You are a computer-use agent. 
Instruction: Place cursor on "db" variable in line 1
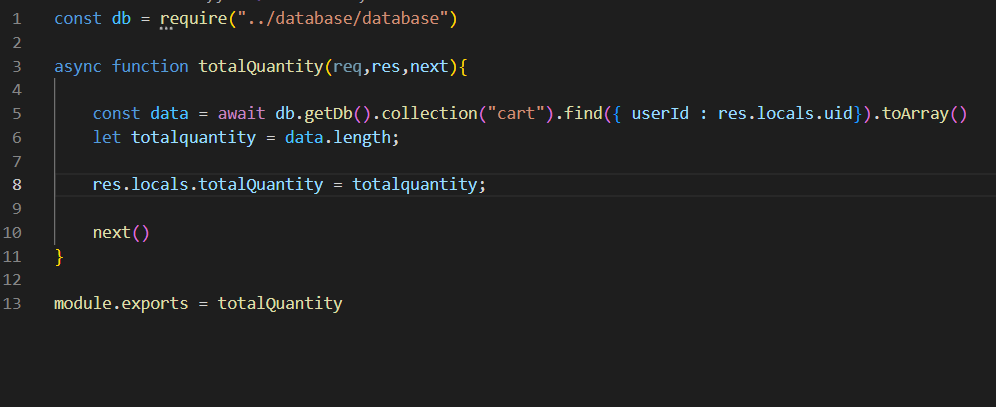click(121, 19)
